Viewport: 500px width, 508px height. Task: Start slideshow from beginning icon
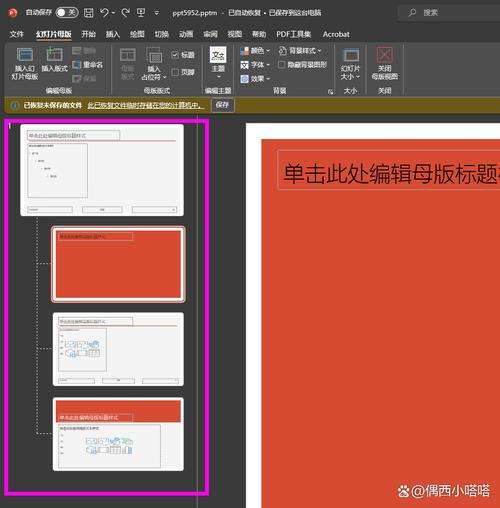[x=141, y=13]
